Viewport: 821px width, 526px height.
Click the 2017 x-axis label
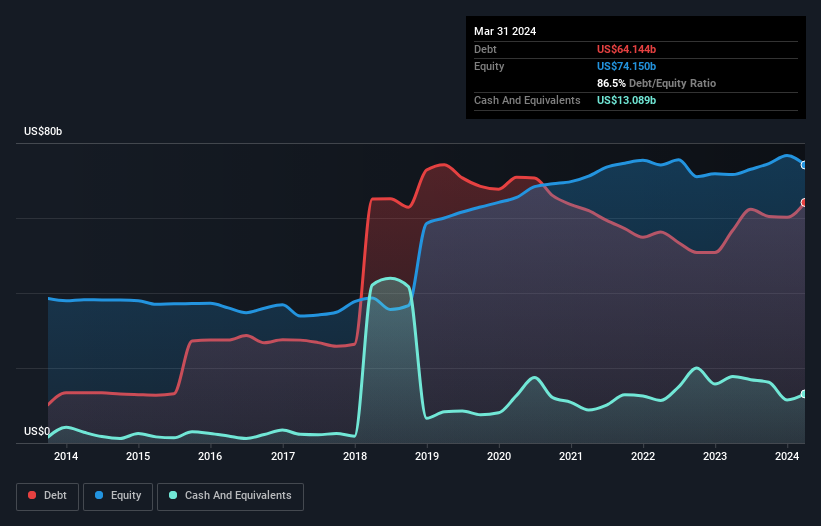[x=283, y=456]
